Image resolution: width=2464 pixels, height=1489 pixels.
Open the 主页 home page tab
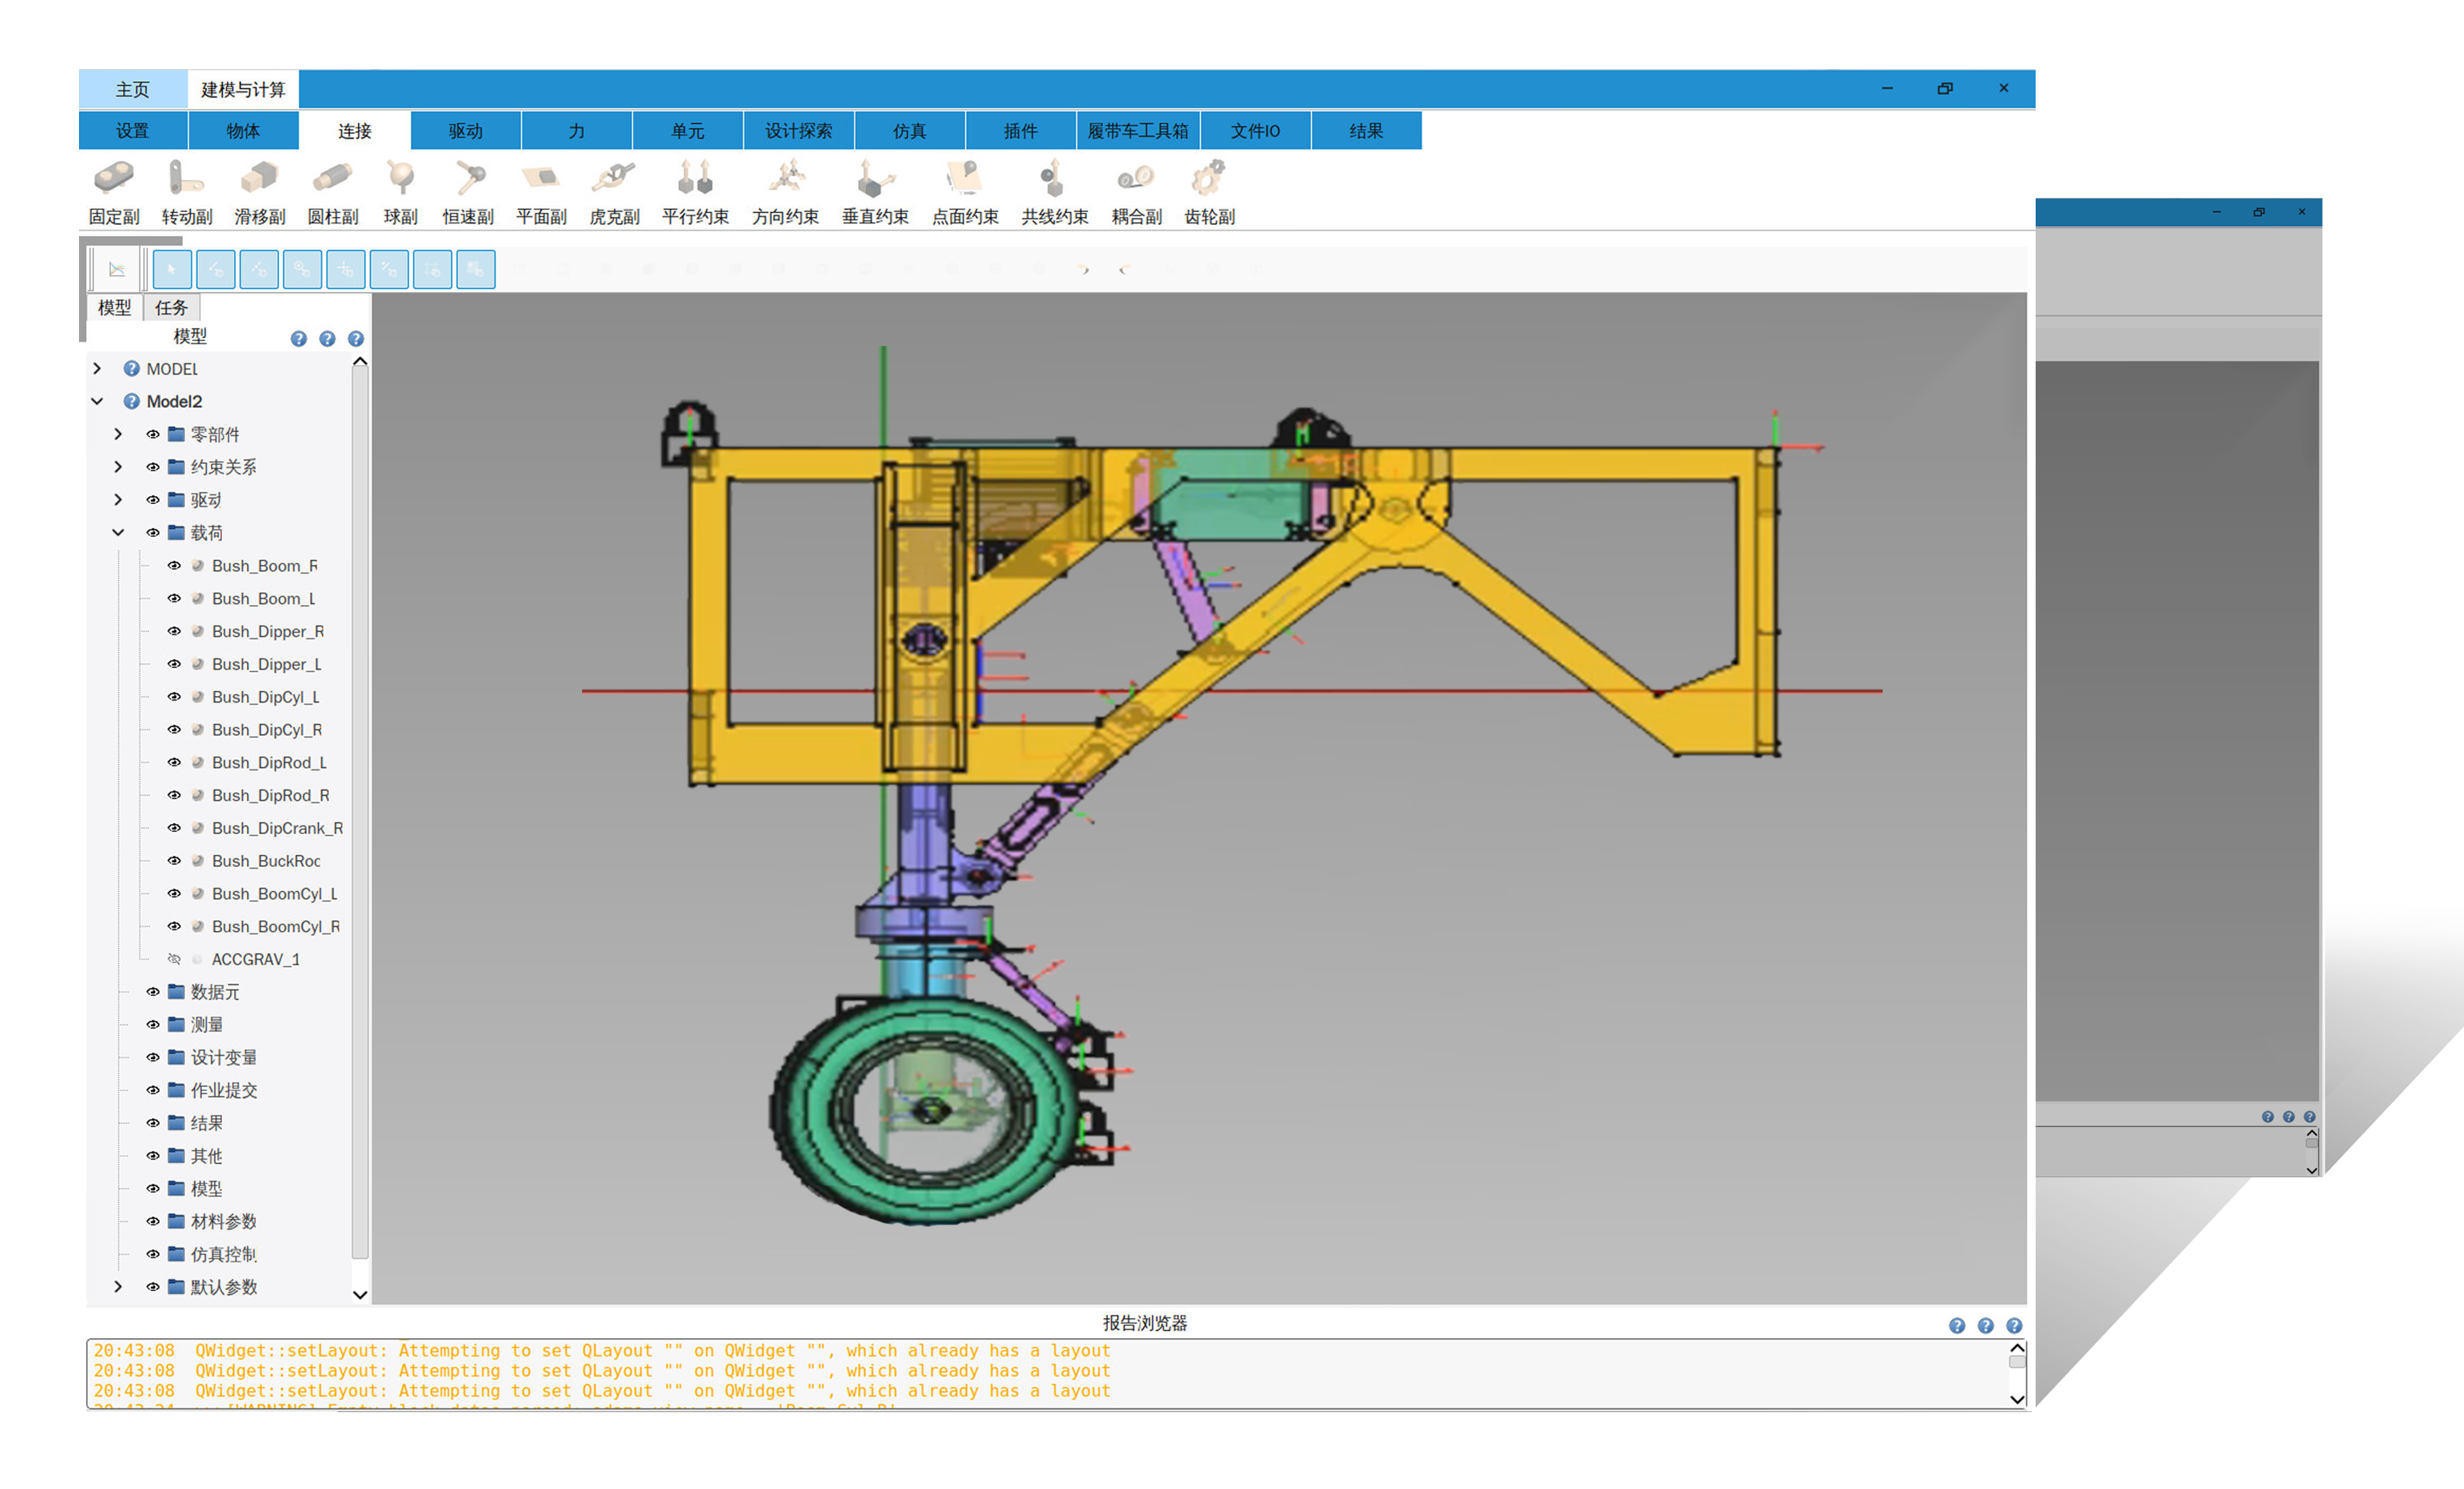tap(132, 90)
